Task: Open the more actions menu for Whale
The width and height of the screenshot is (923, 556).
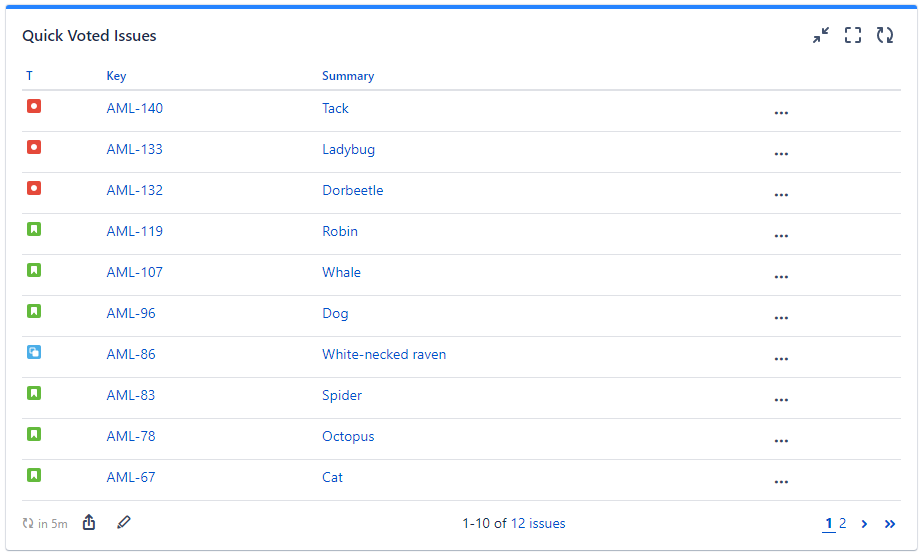Action: [x=781, y=277]
